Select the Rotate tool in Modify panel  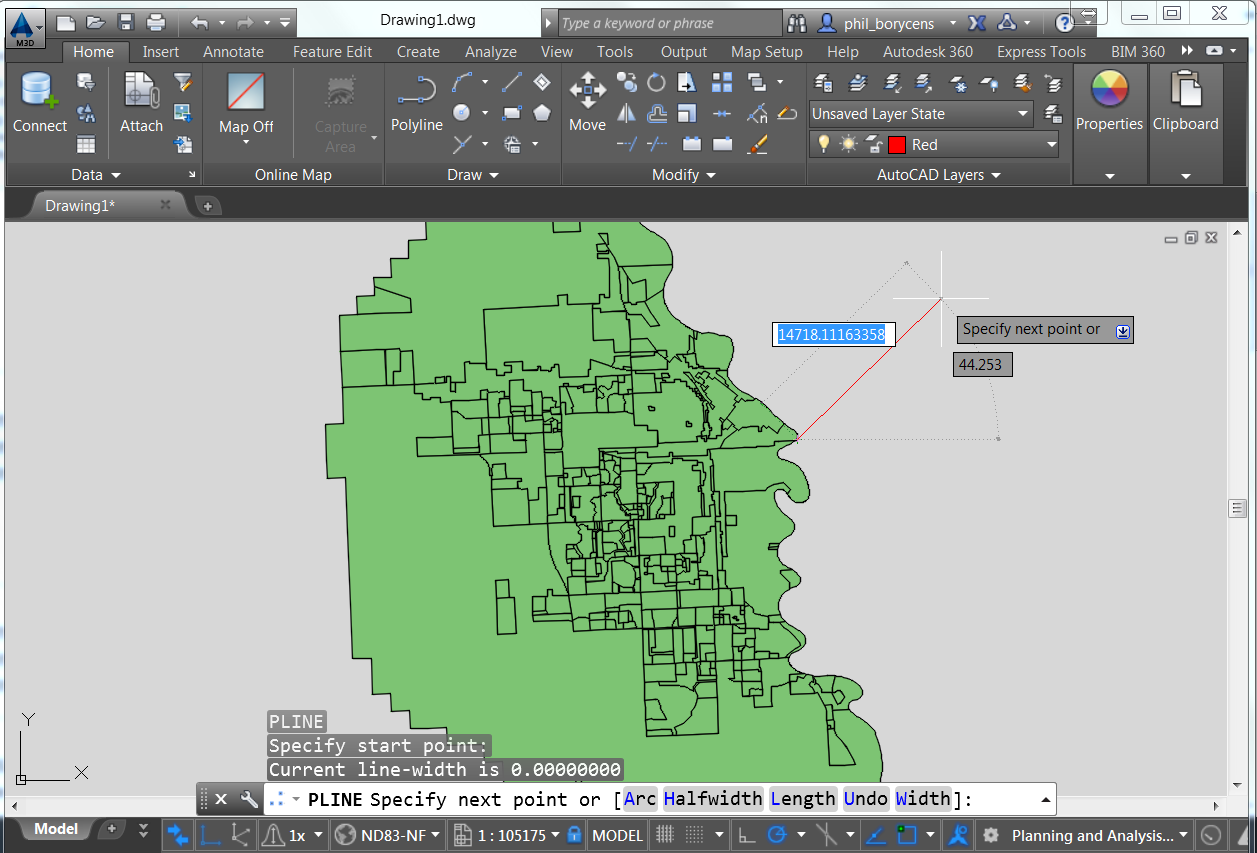click(657, 83)
